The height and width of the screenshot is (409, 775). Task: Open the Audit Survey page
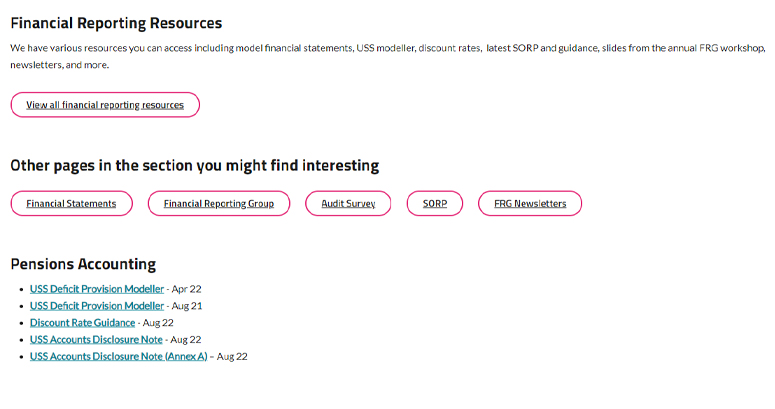(x=348, y=204)
